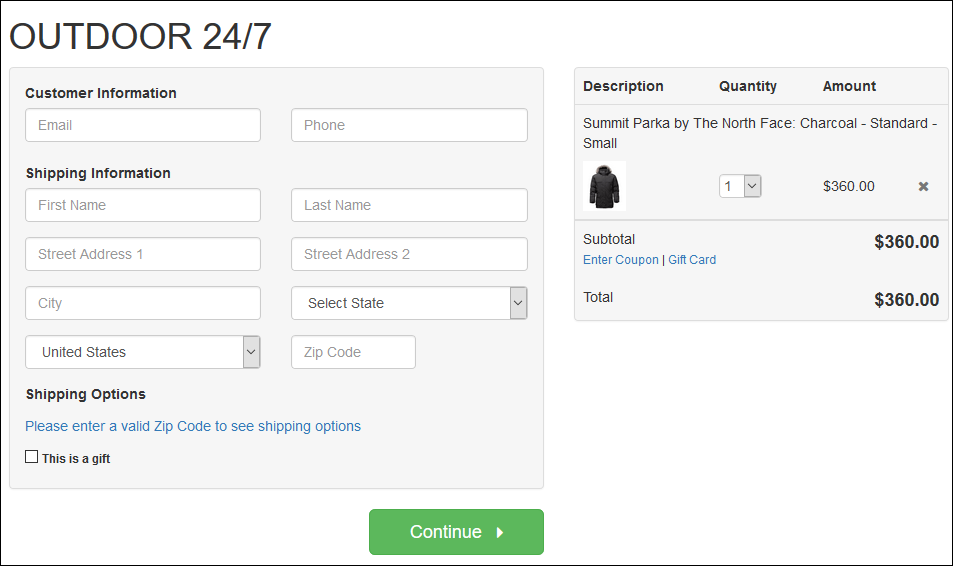Focus the Phone input field
This screenshot has width=953, height=566.
(409, 125)
